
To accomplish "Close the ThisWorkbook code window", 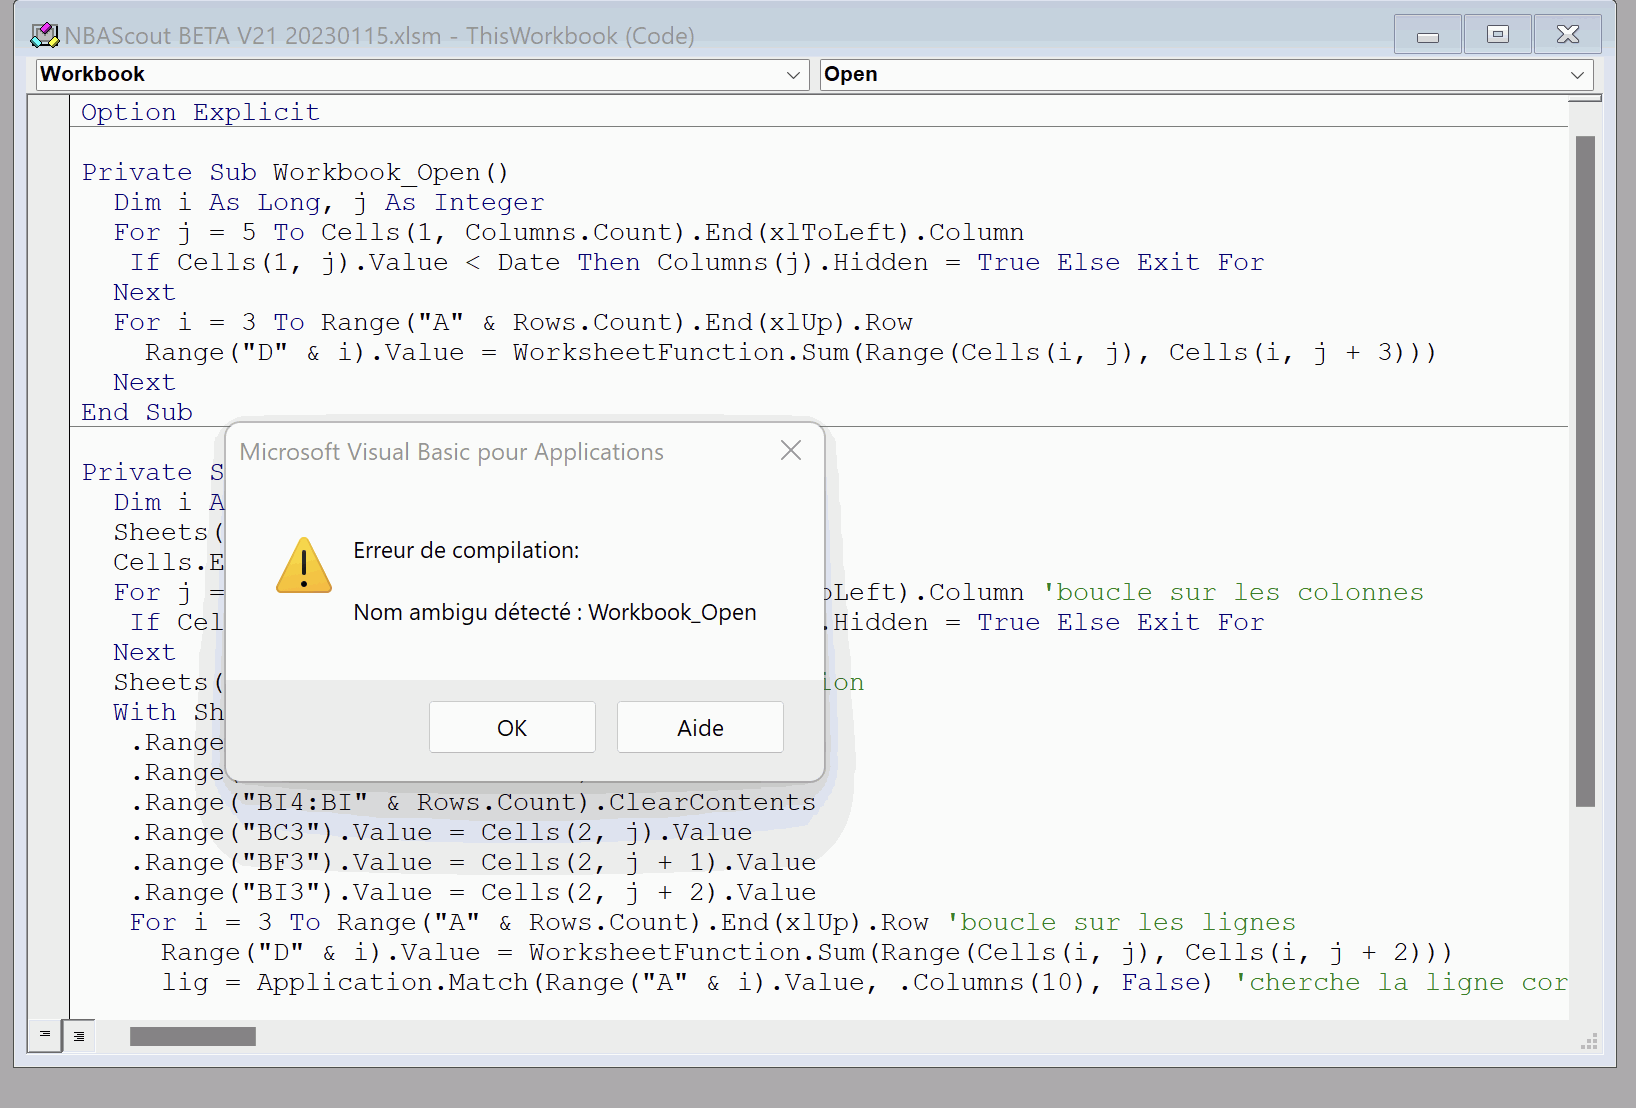I will click(1567, 35).
